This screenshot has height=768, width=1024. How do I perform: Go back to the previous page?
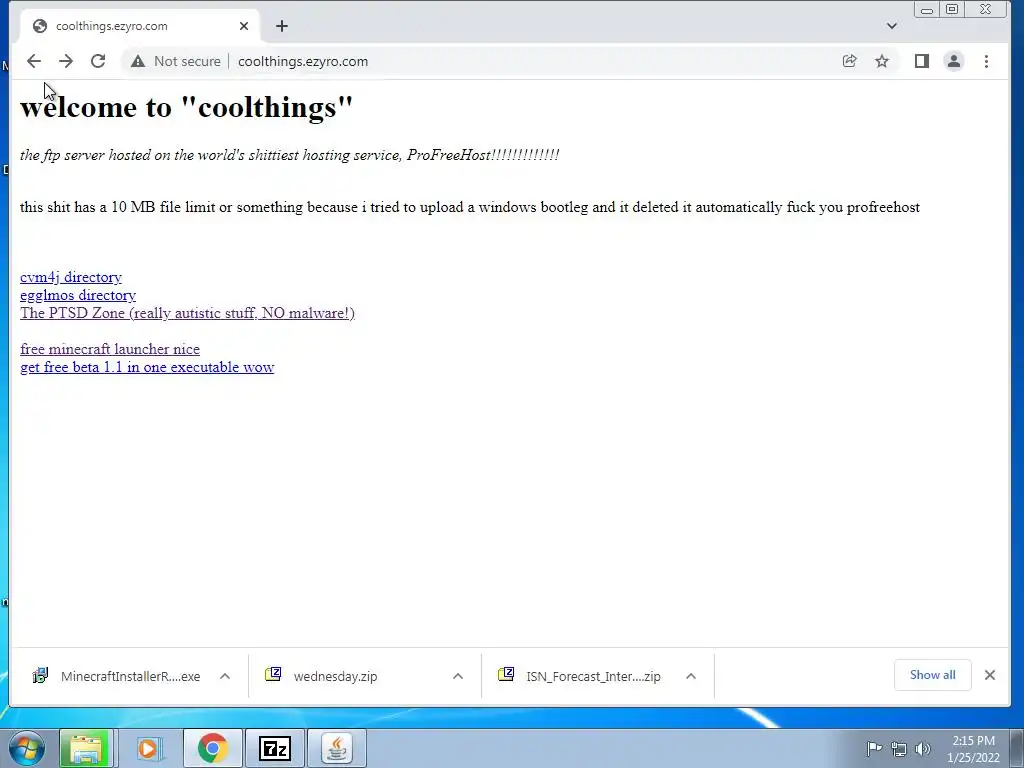coord(34,61)
